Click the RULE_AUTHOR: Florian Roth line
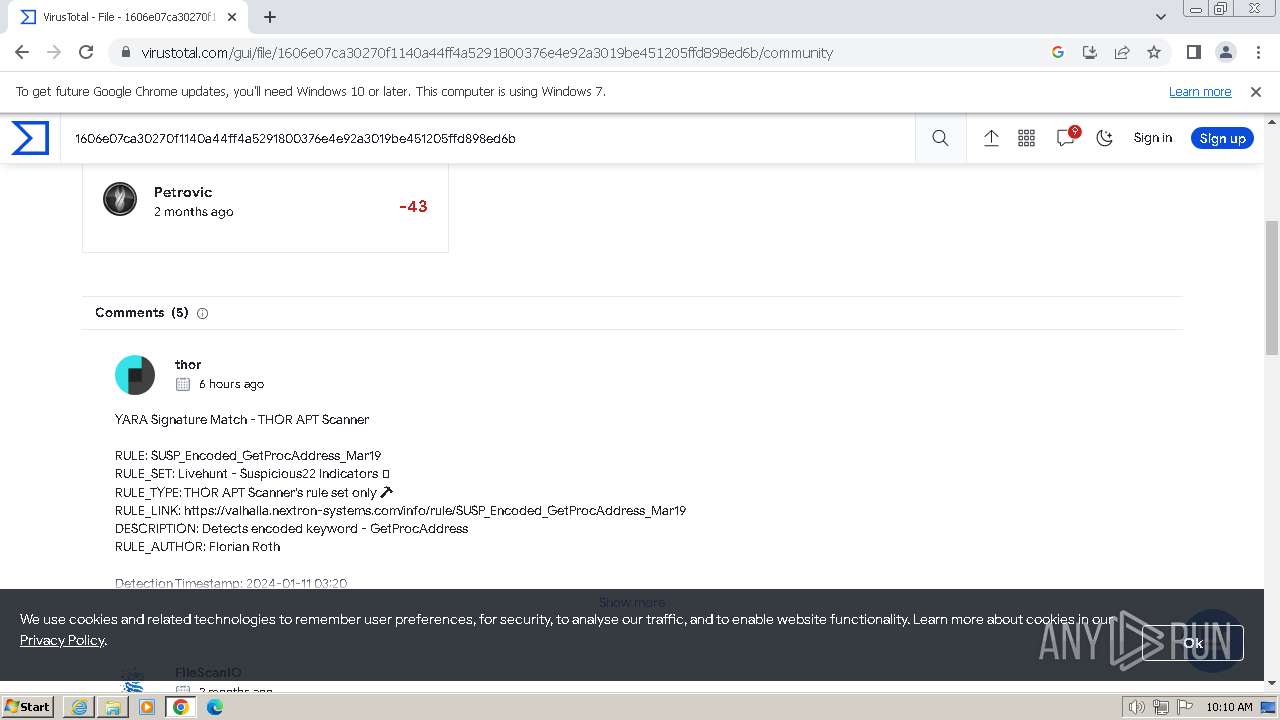 (x=198, y=546)
